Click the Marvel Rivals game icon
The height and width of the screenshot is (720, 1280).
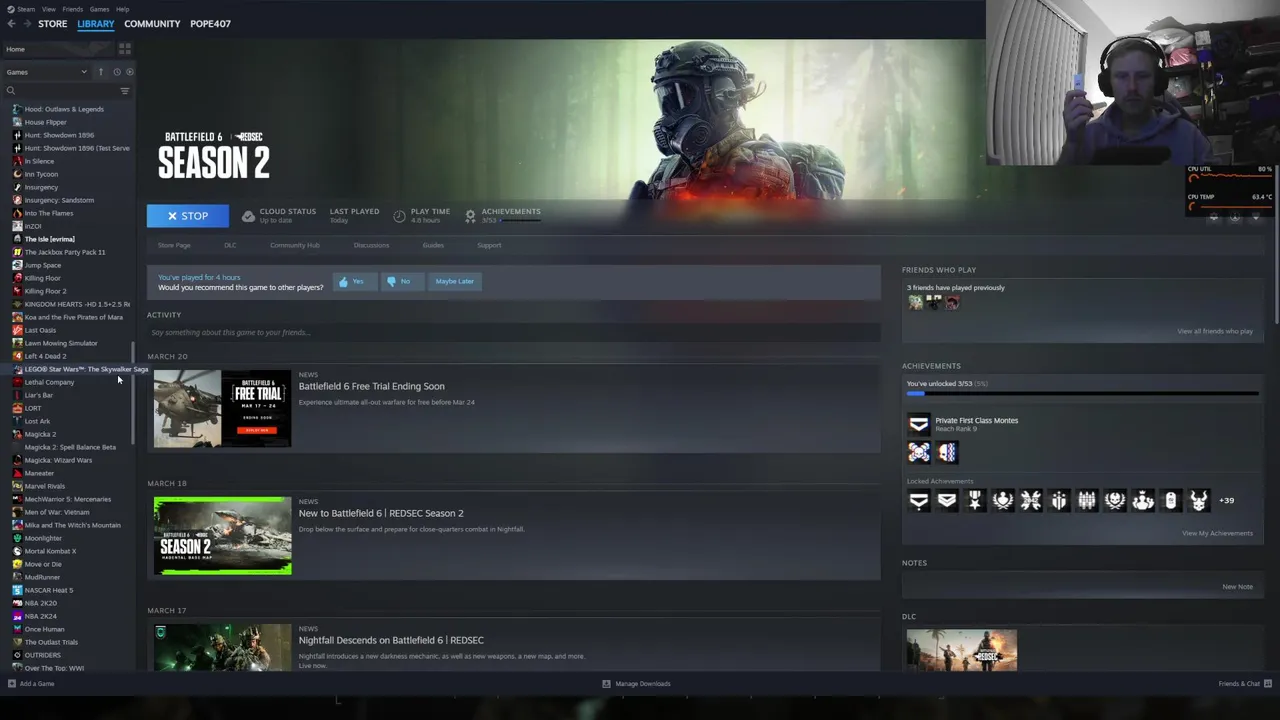click(17, 486)
